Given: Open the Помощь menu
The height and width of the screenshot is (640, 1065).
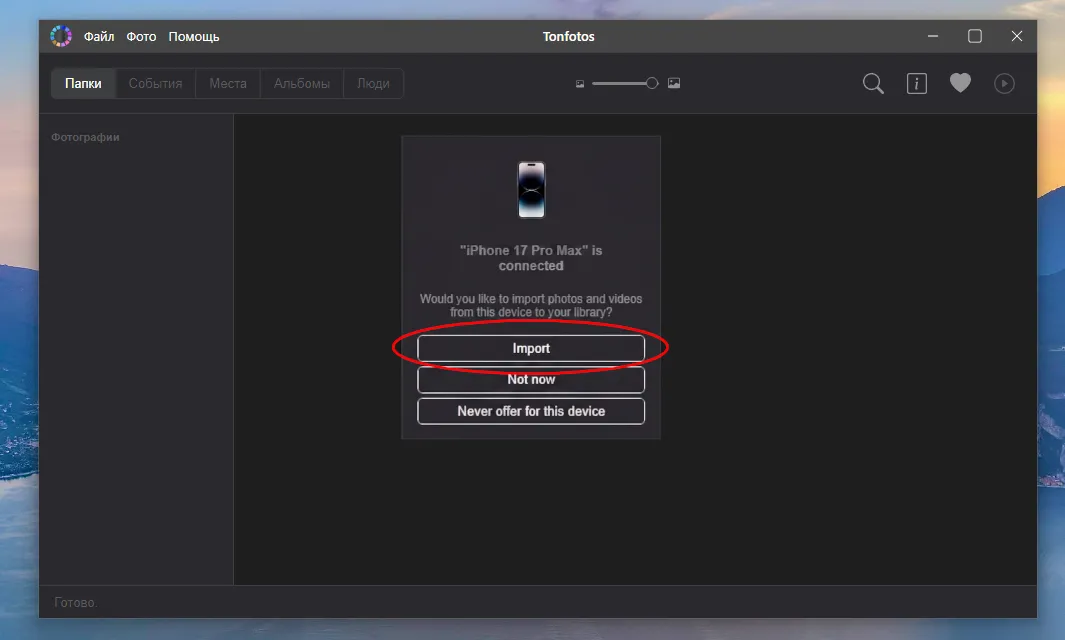Looking at the screenshot, I should pos(194,37).
